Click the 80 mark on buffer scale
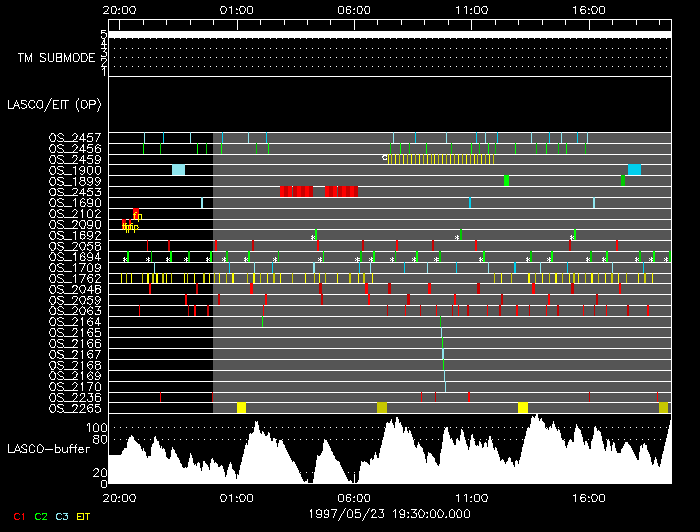 (x=100, y=439)
